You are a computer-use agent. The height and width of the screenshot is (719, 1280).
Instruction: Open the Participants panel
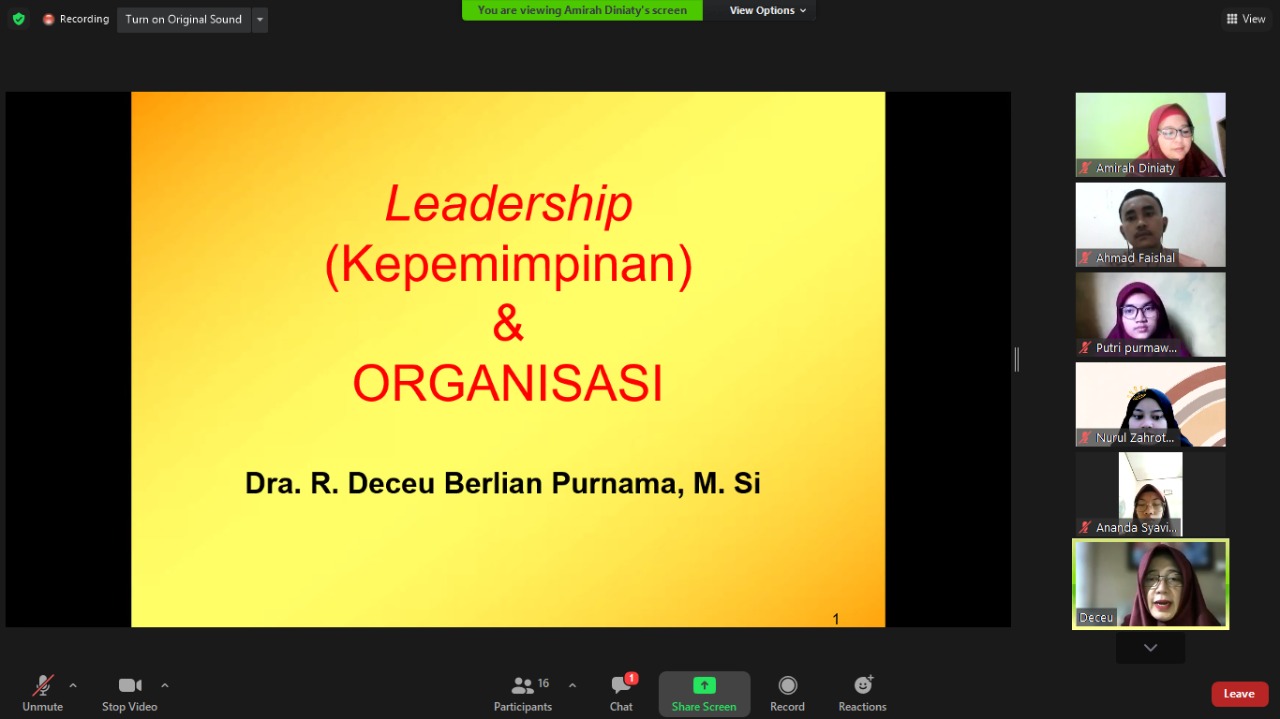pyautogui.click(x=522, y=690)
